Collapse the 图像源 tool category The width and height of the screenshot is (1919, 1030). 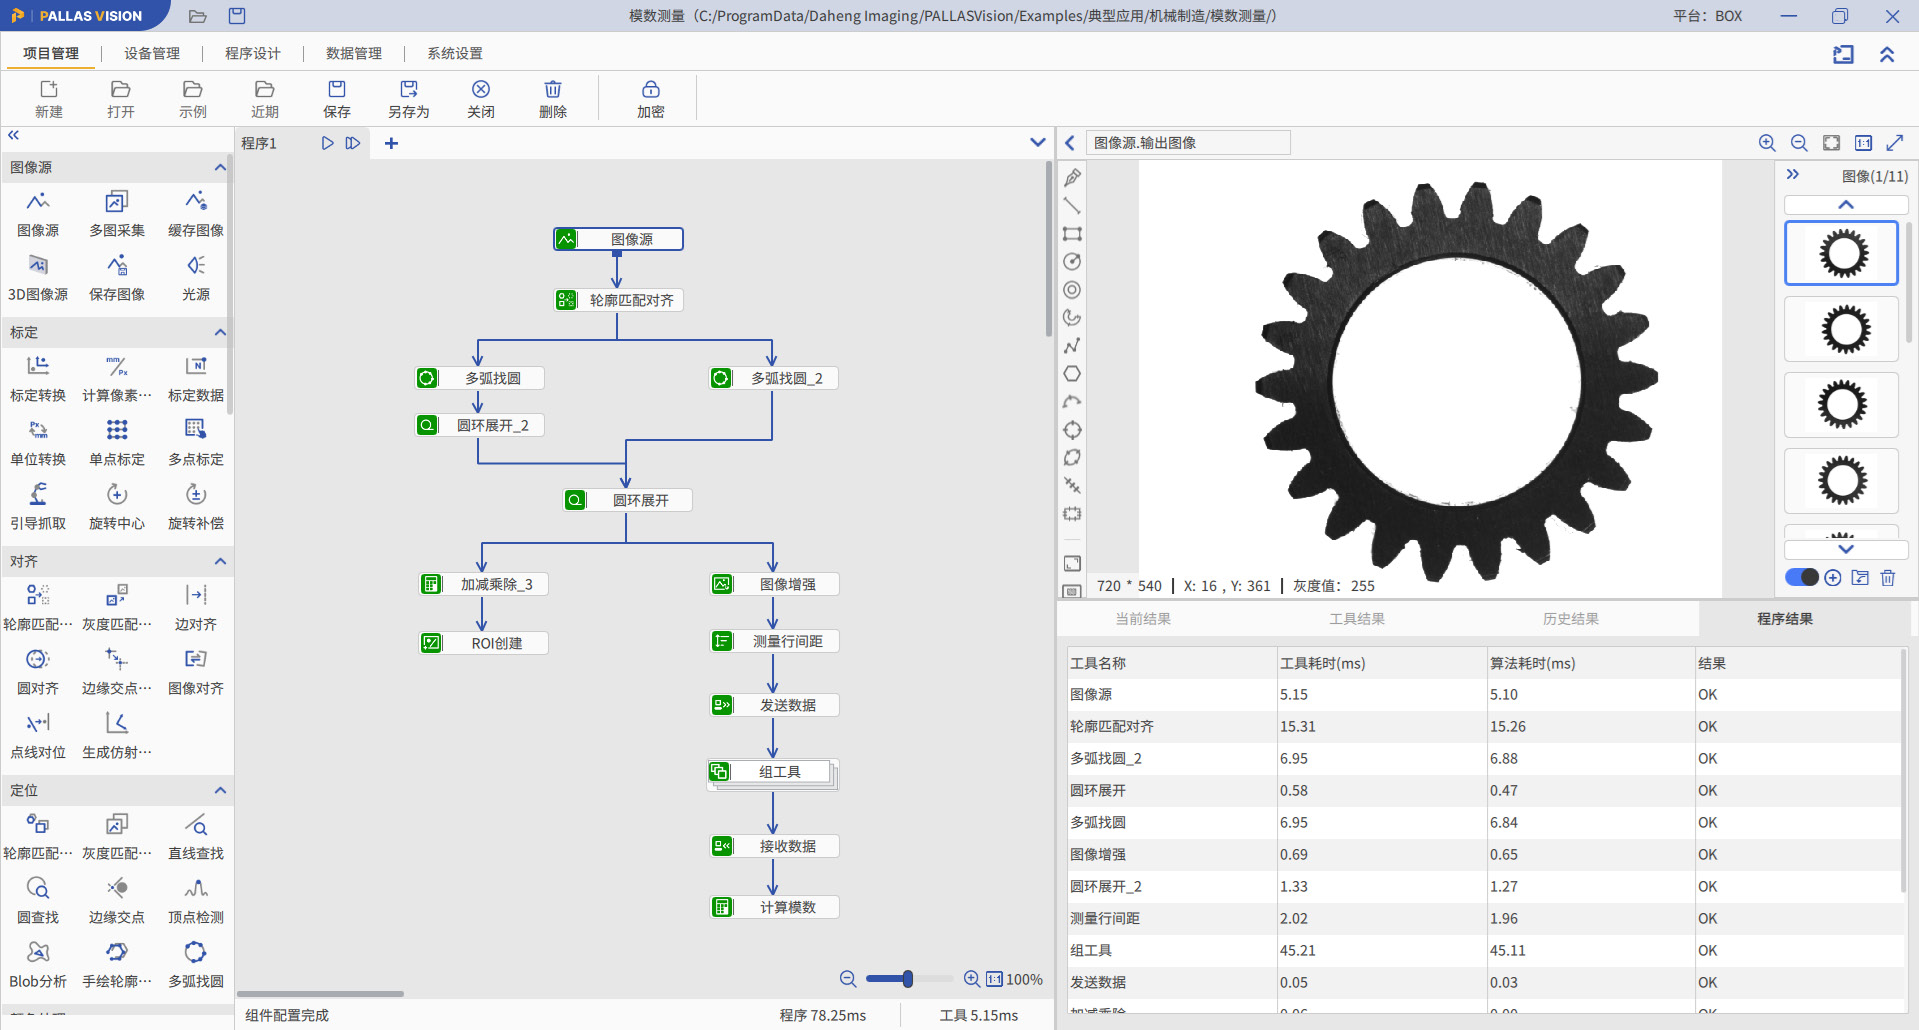[220, 167]
